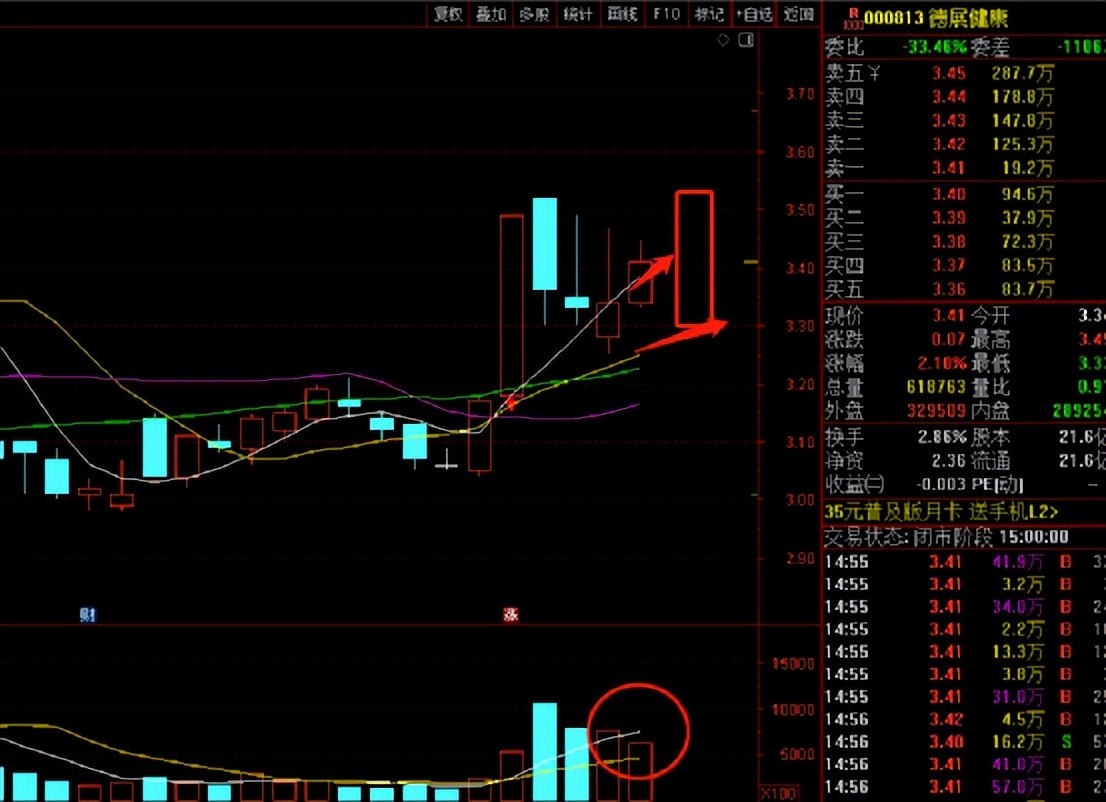
Task: Select the 卖一 row with 19.2万
Action: (964, 168)
